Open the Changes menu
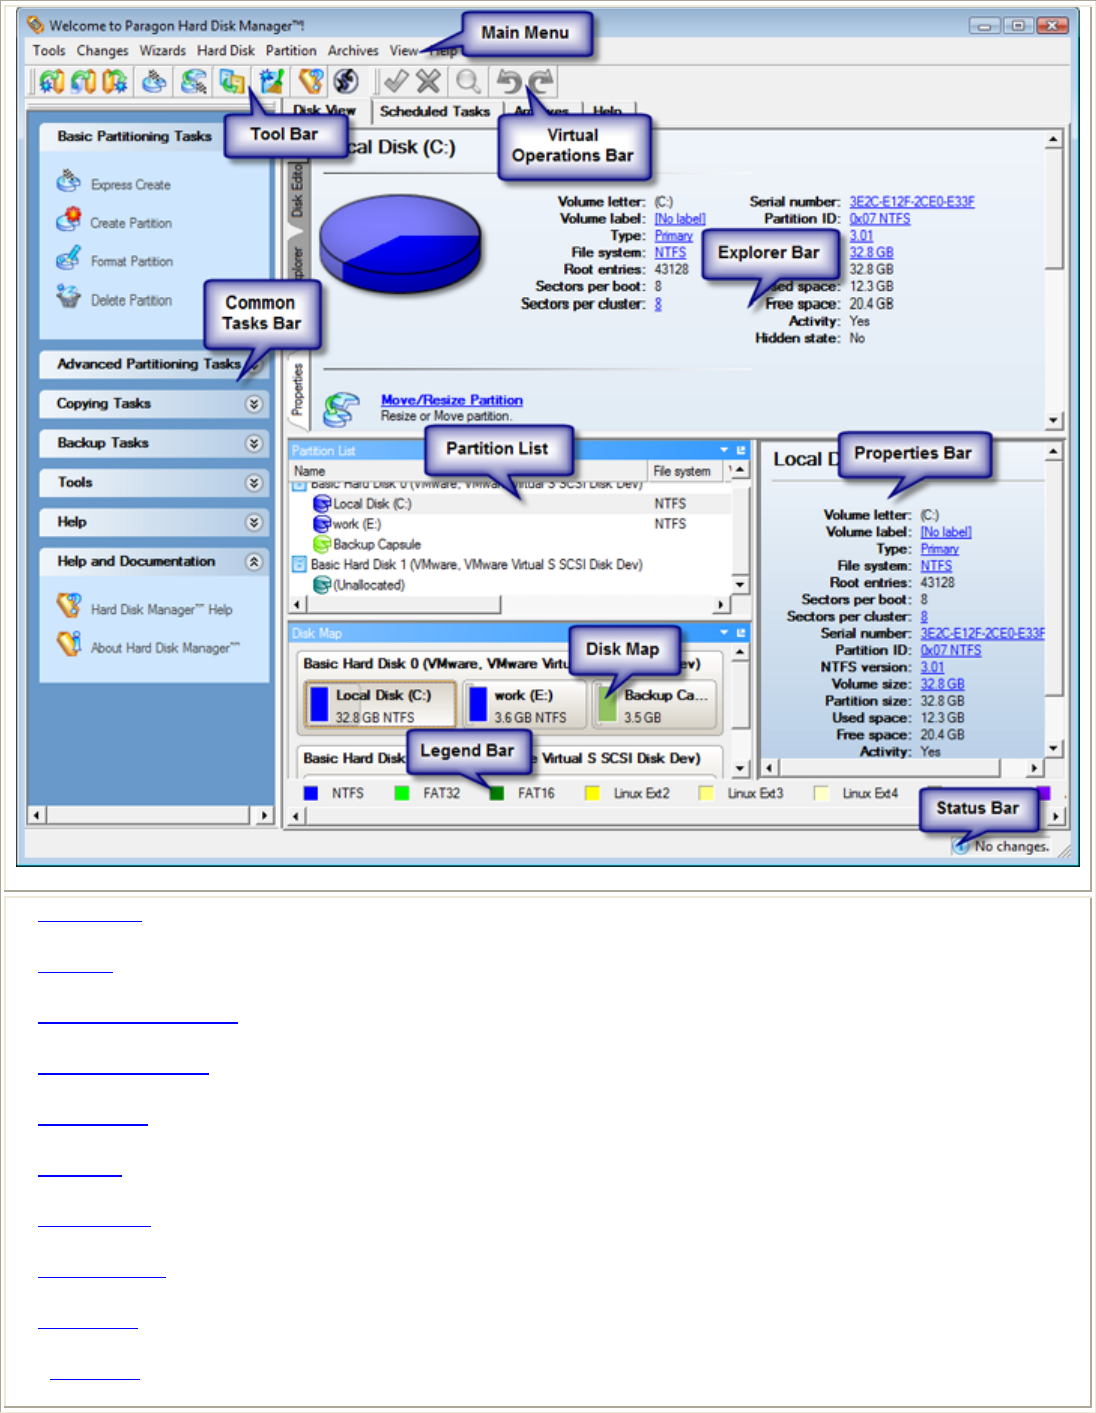 103,50
